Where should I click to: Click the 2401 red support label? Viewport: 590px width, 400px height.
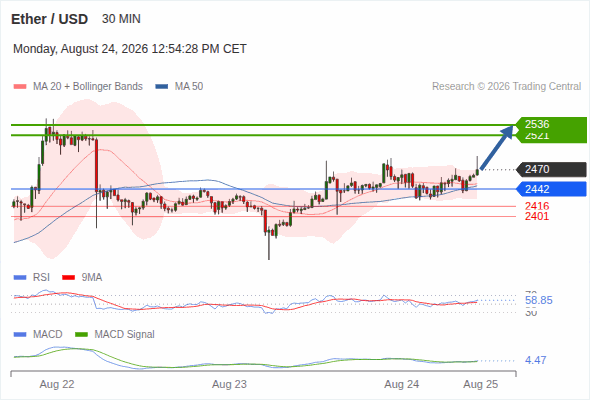pyautogui.click(x=537, y=216)
